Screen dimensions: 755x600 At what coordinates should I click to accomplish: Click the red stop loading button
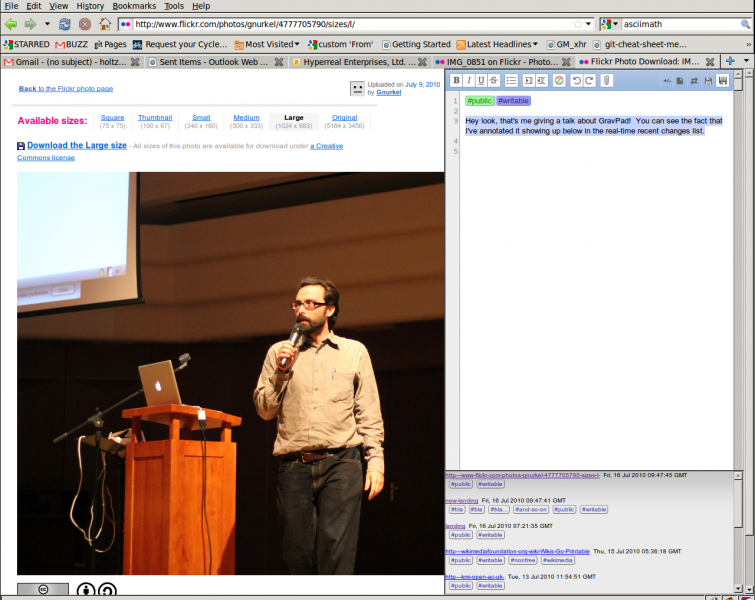[x=85, y=24]
